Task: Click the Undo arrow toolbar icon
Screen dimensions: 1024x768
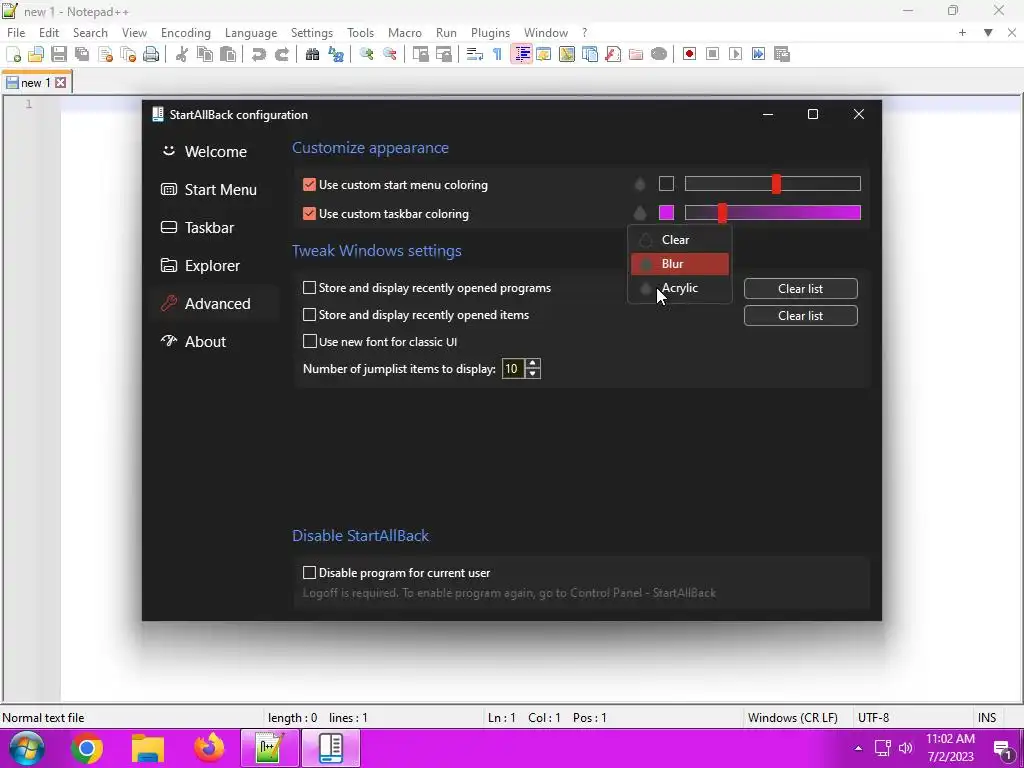Action: coord(259,54)
